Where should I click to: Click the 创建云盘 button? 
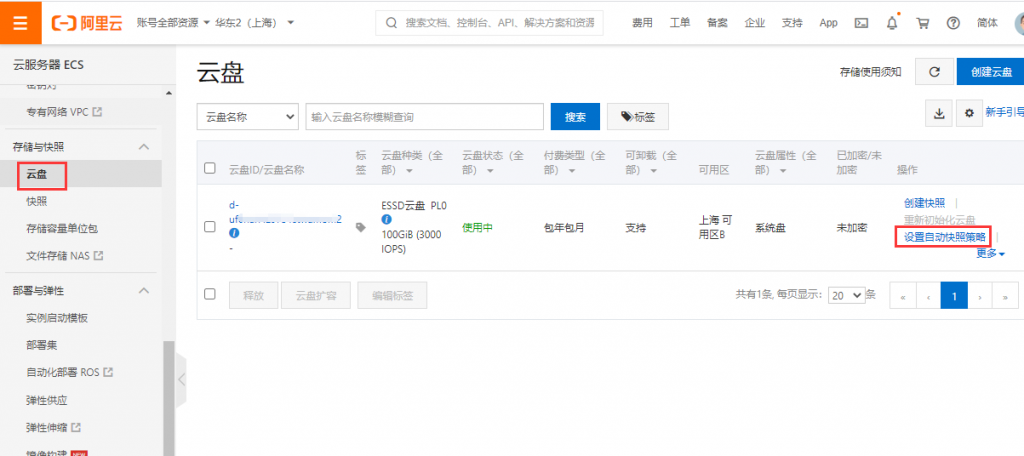click(989, 71)
